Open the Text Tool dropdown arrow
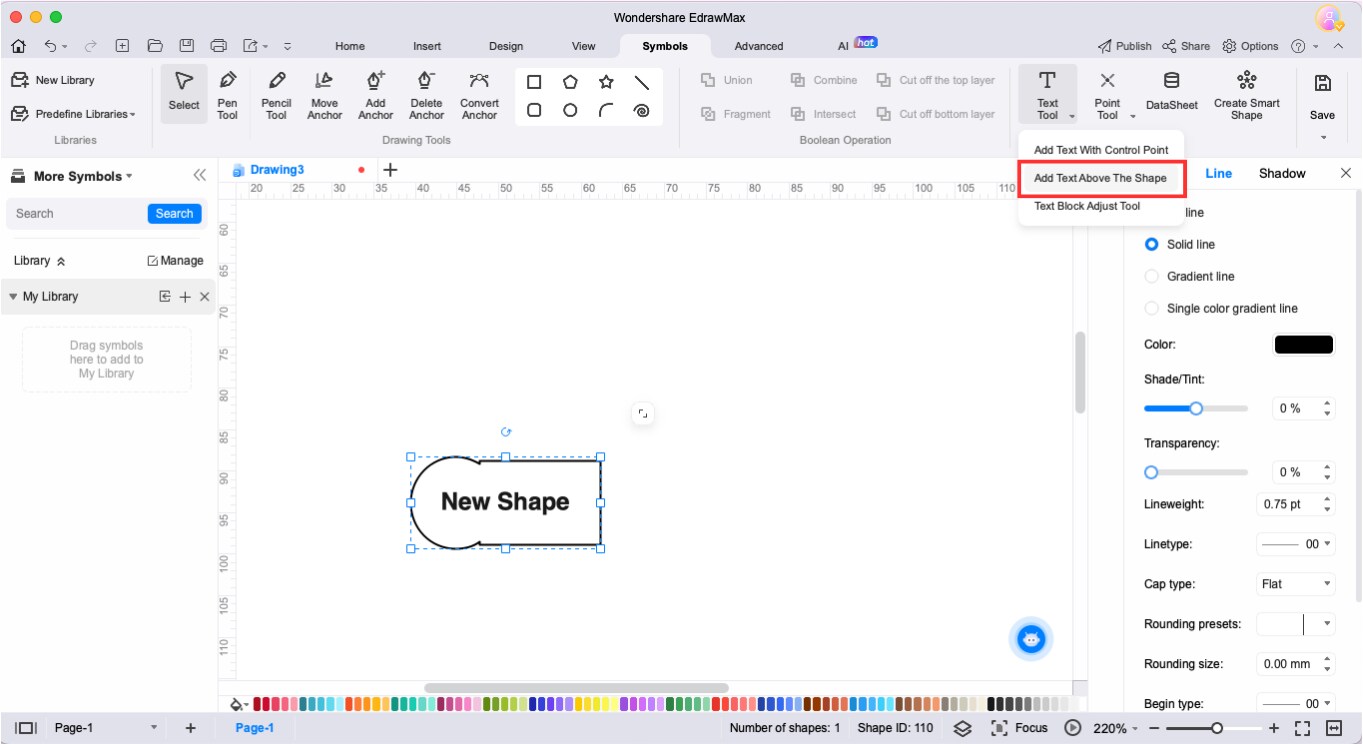The height and width of the screenshot is (744, 1363). pyautogui.click(x=1071, y=116)
